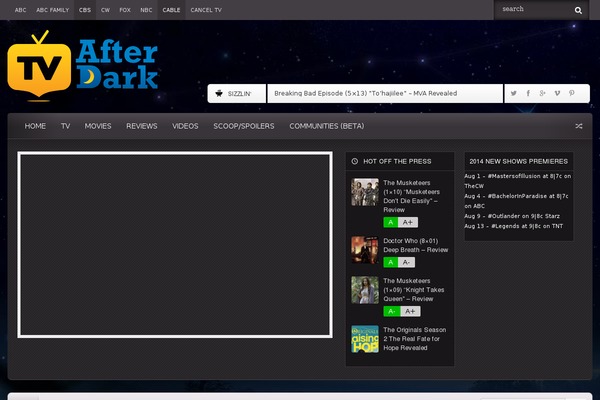Open the Cable menu item

click(171, 10)
